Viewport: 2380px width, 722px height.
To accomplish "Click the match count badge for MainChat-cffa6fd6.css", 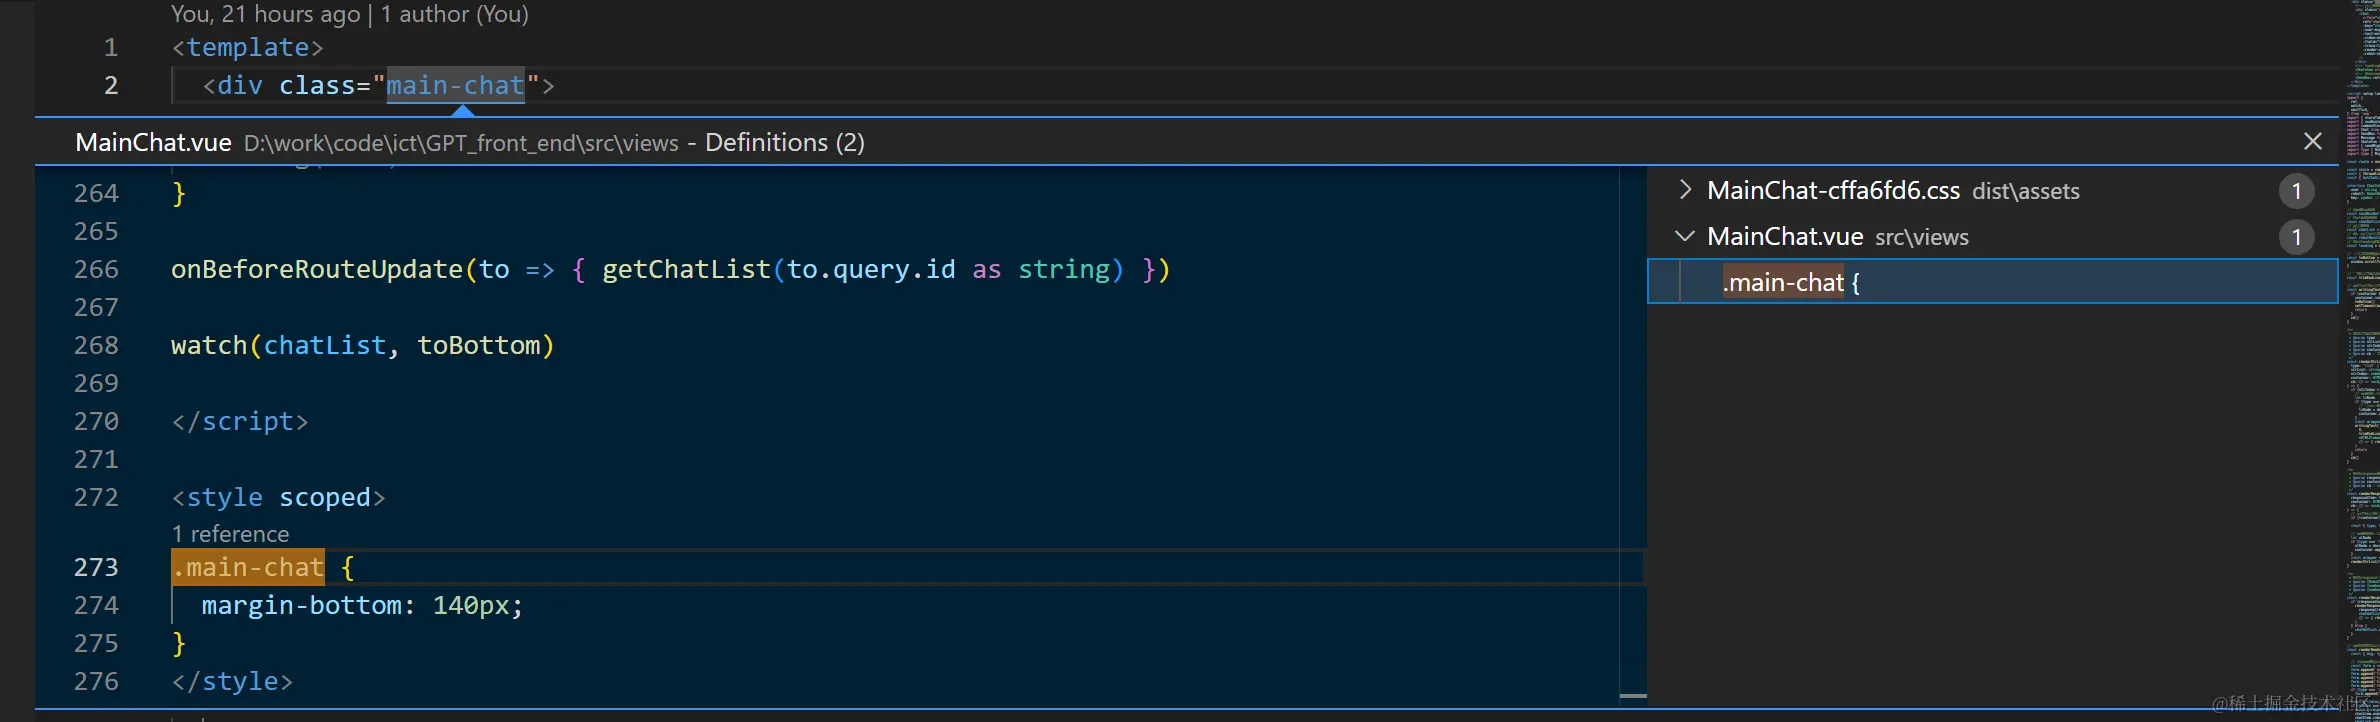I will [x=2296, y=191].
